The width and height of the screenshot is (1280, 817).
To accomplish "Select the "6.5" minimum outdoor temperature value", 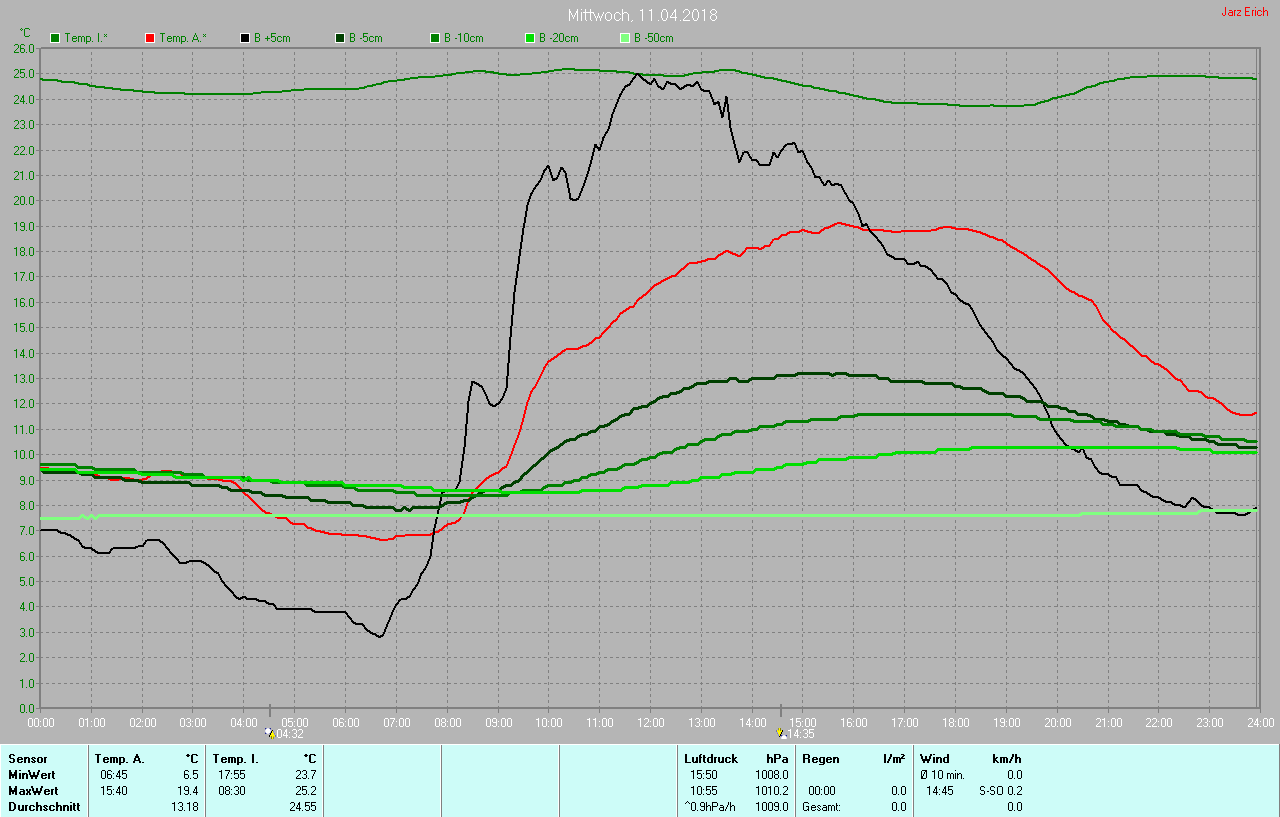I will click(190, 775).
